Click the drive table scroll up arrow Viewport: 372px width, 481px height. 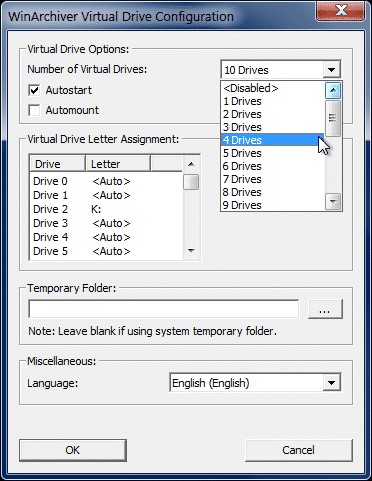coord(191,164)
